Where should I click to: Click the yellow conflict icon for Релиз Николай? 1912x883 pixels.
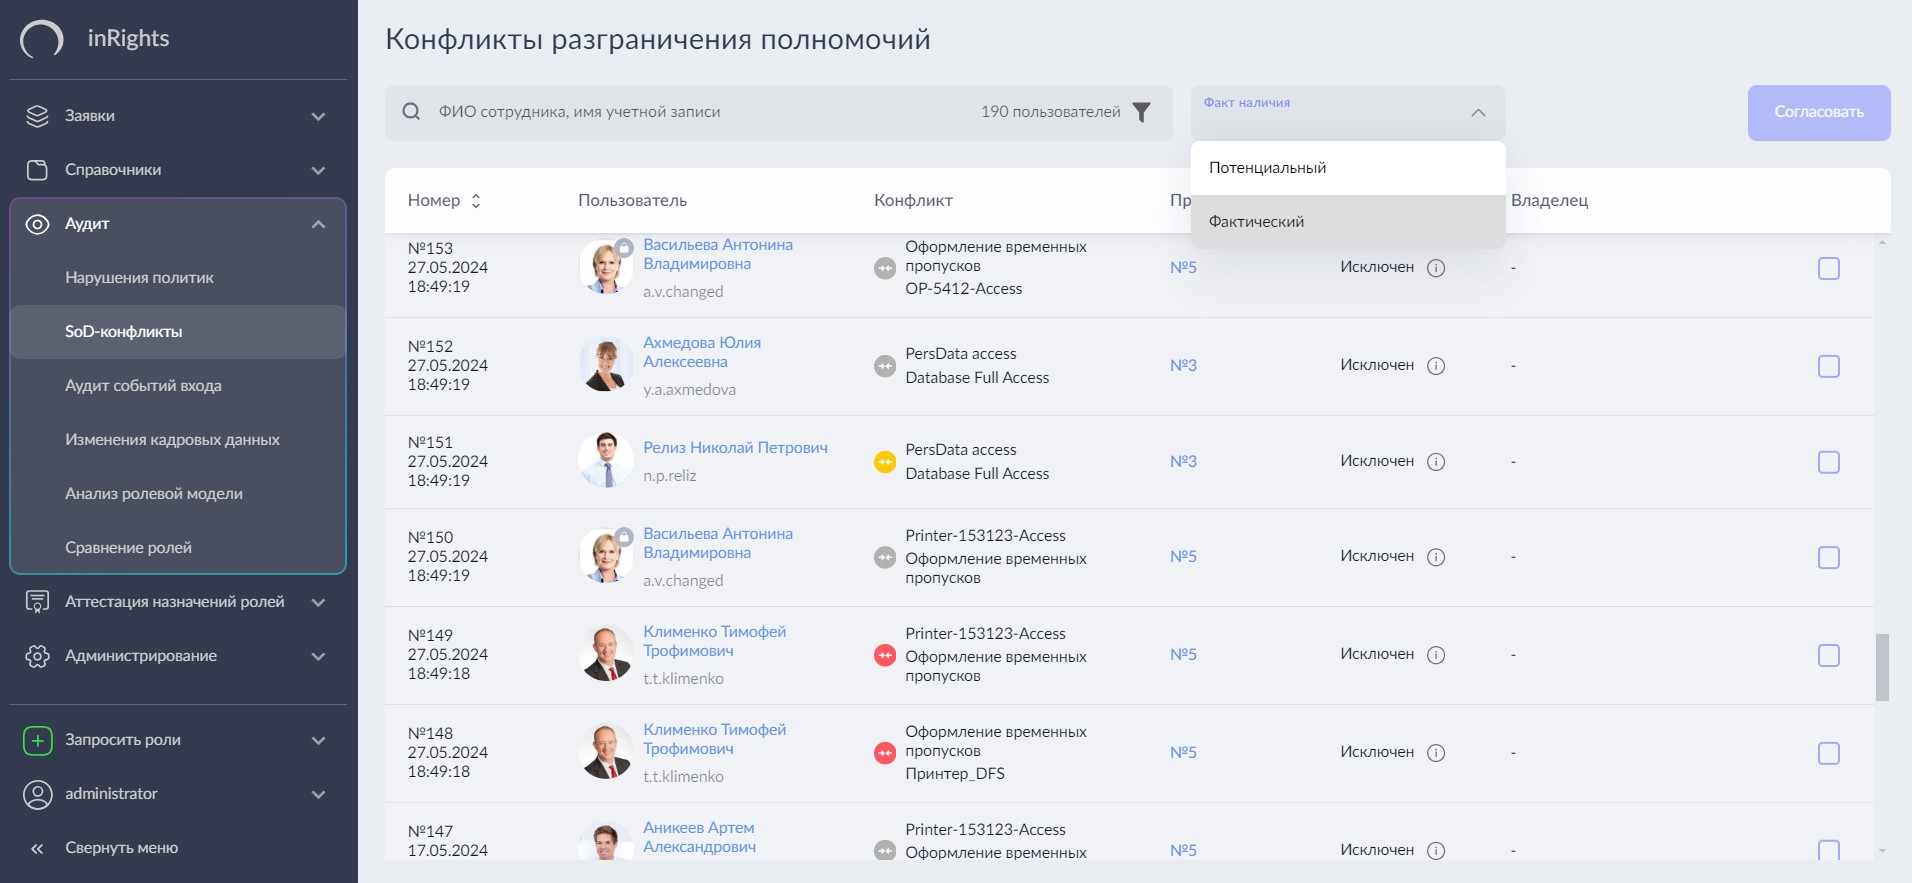point(885,462)
